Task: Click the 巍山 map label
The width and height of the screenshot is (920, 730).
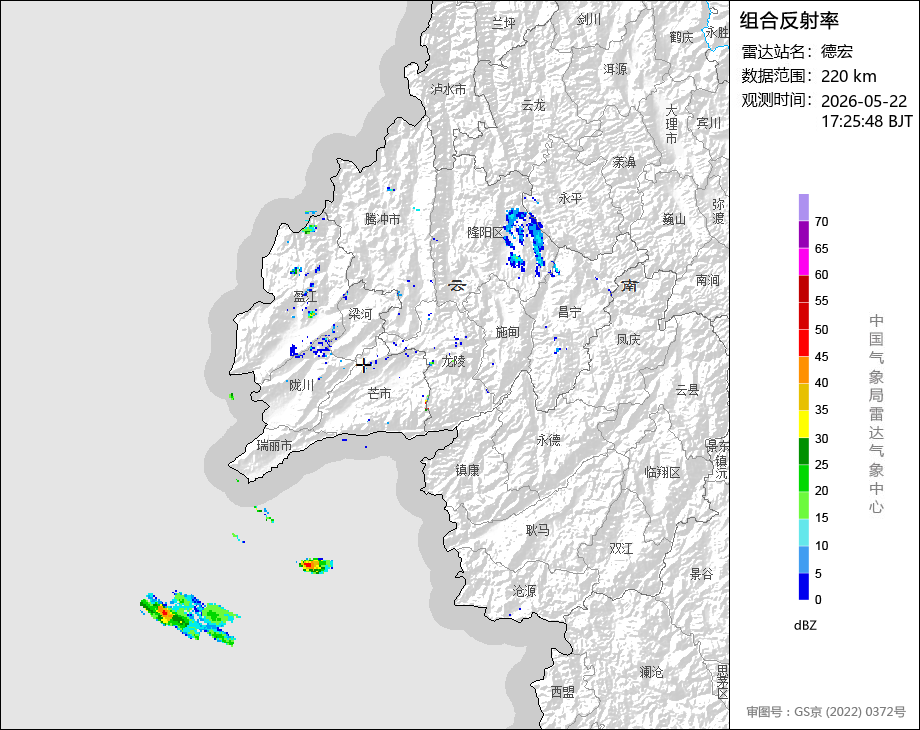Action: 674,219
